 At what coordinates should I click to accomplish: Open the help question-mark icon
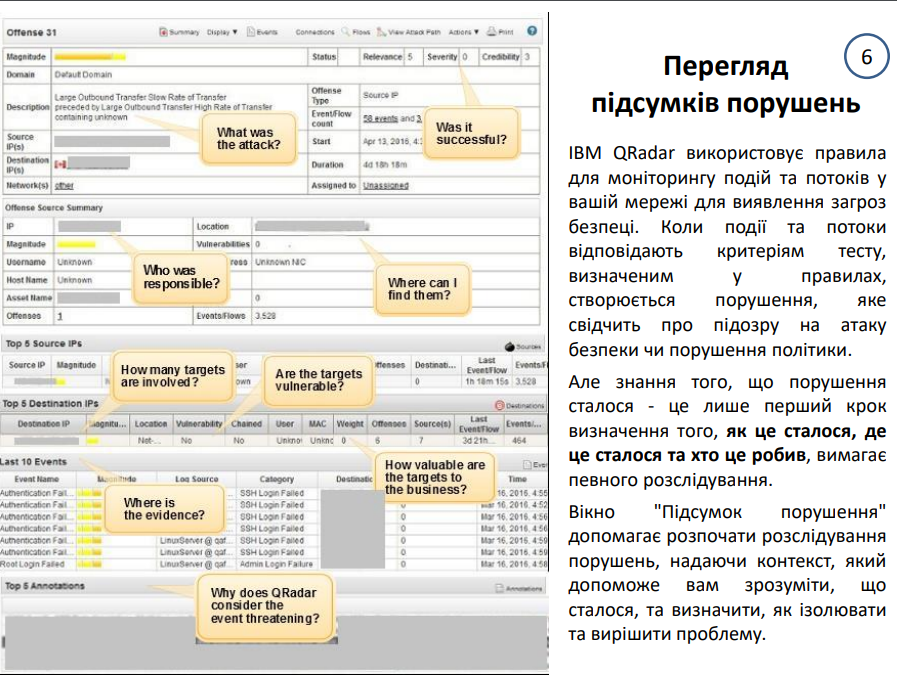tap(532, 31)
